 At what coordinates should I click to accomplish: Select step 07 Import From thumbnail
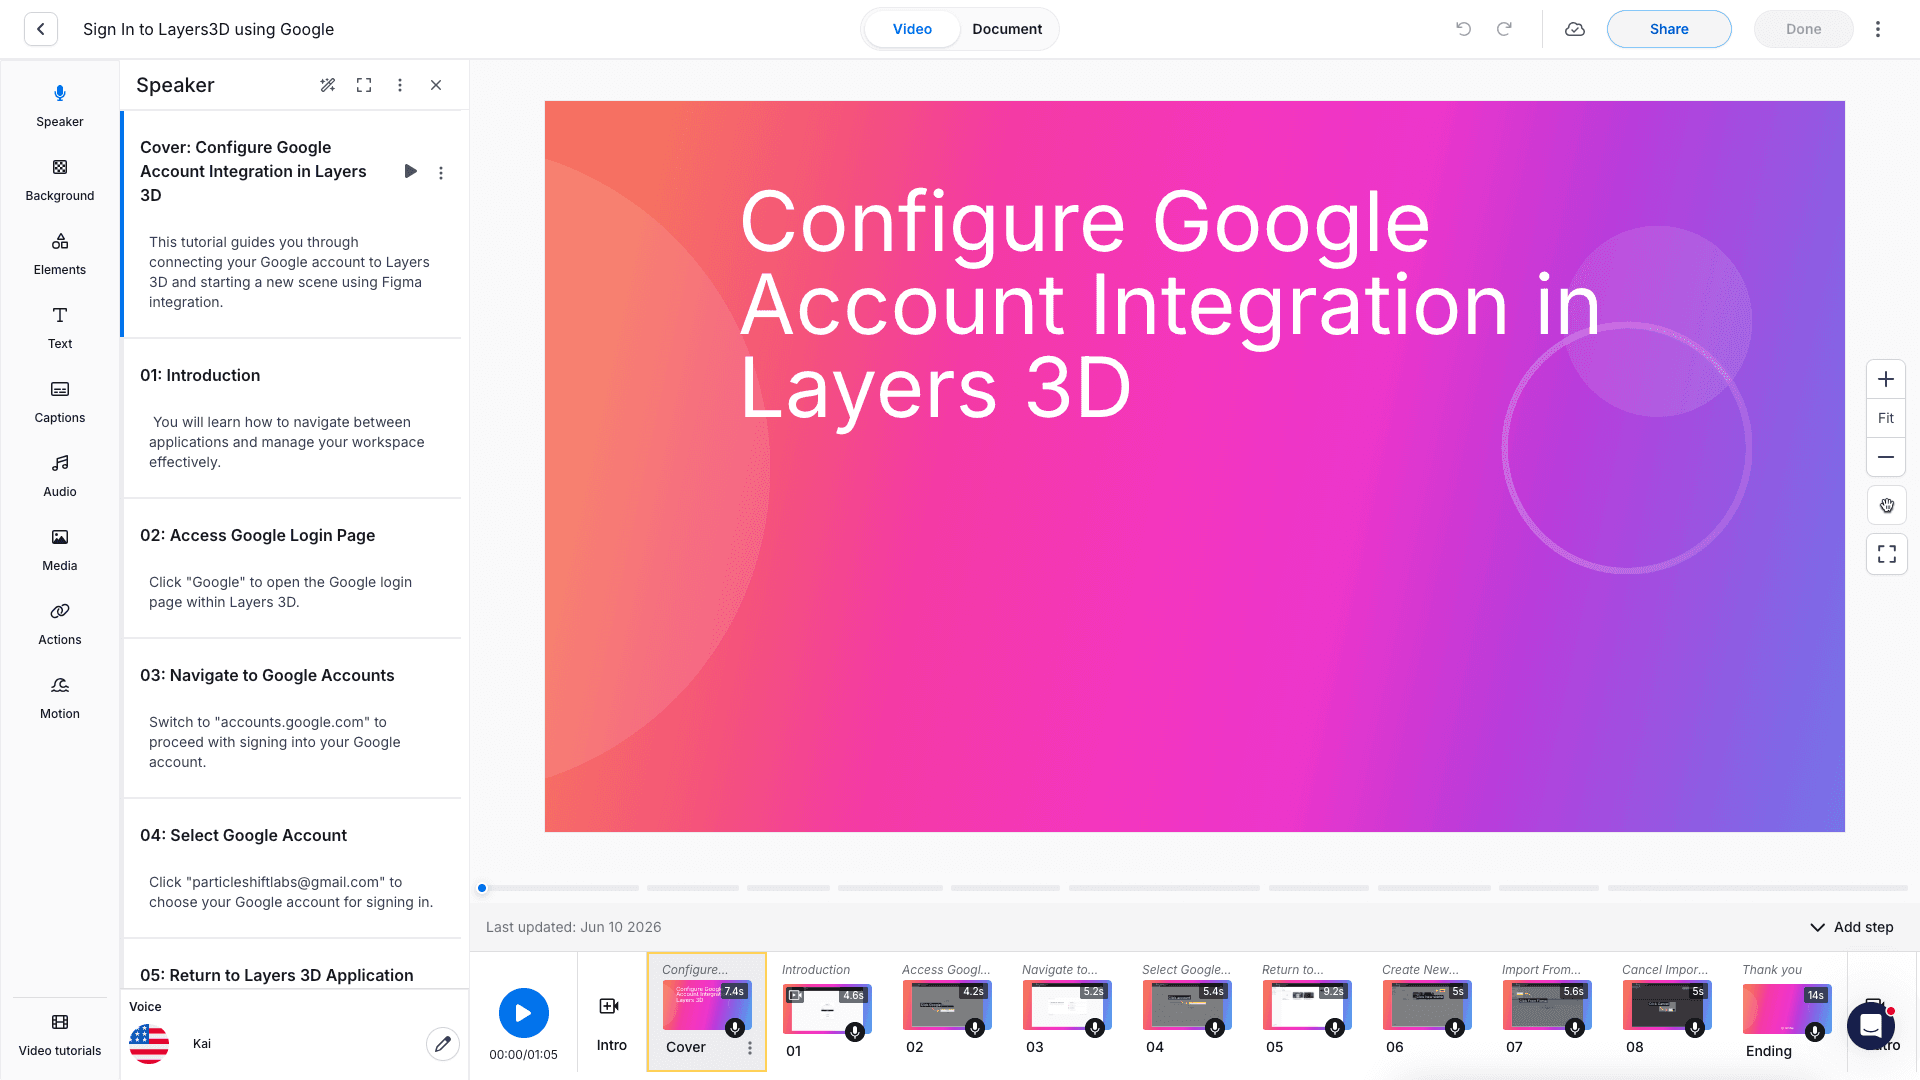pyautogui.click(x=1546, y=1005)
